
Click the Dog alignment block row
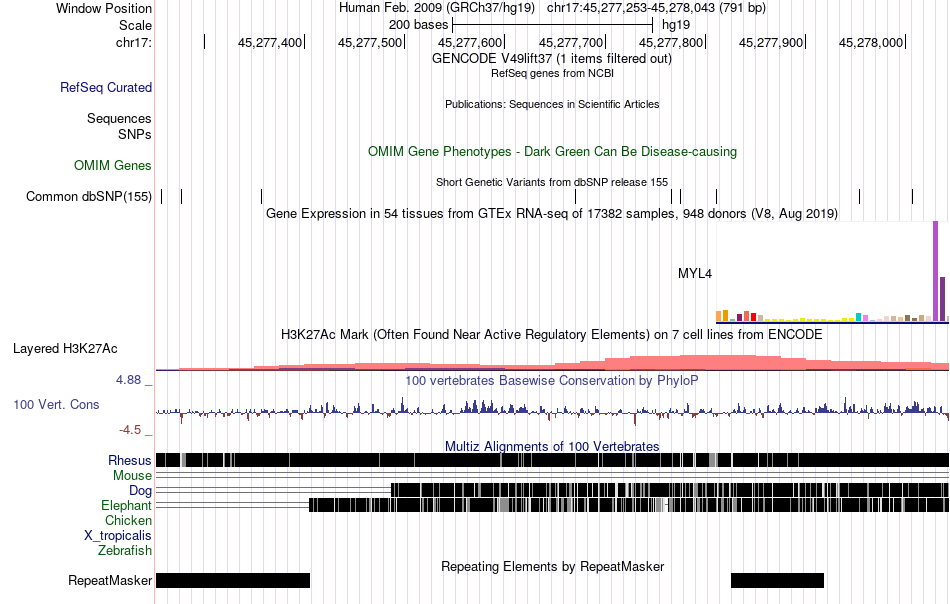[670, 490]
